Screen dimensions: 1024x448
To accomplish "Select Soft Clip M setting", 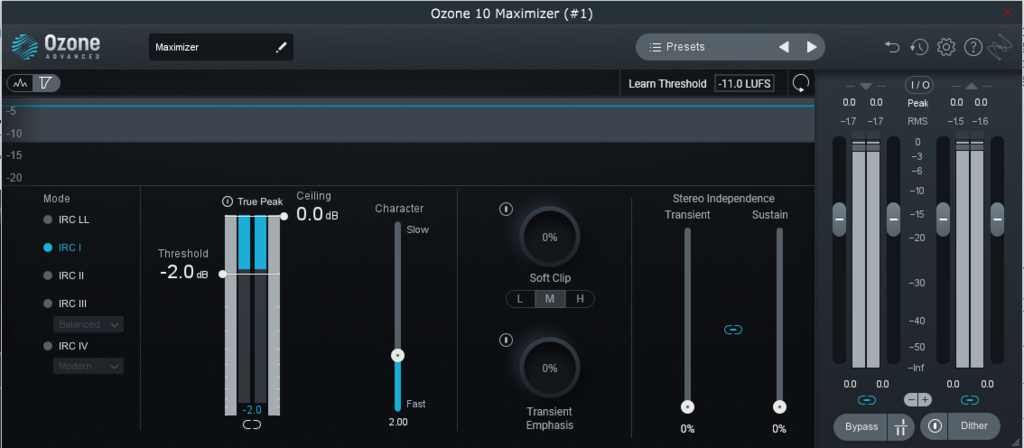I will pos(550,299).
